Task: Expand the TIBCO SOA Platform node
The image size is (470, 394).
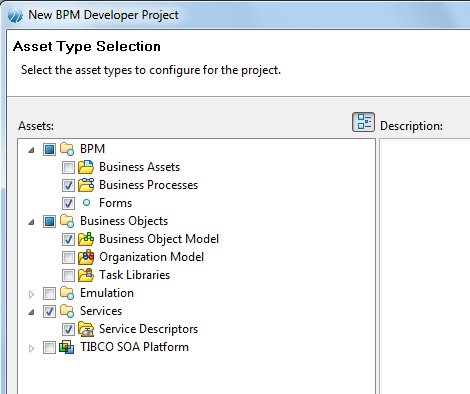Action: [31, 348]
